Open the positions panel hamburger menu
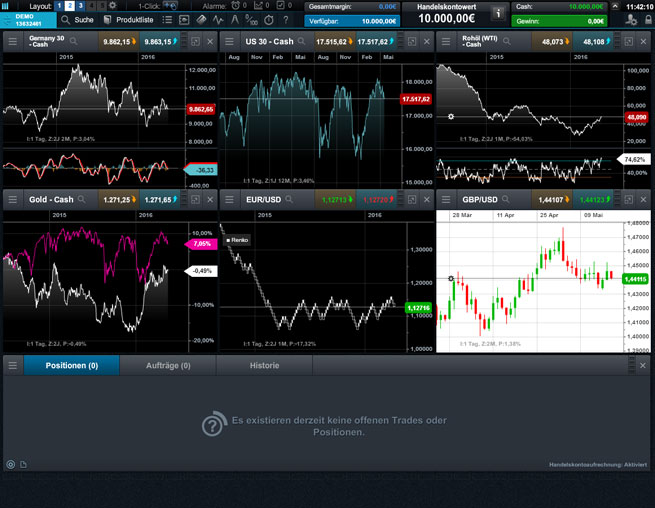Image resolution: width=655 pixels, height=508 pixels. click(x=13, y=366)
